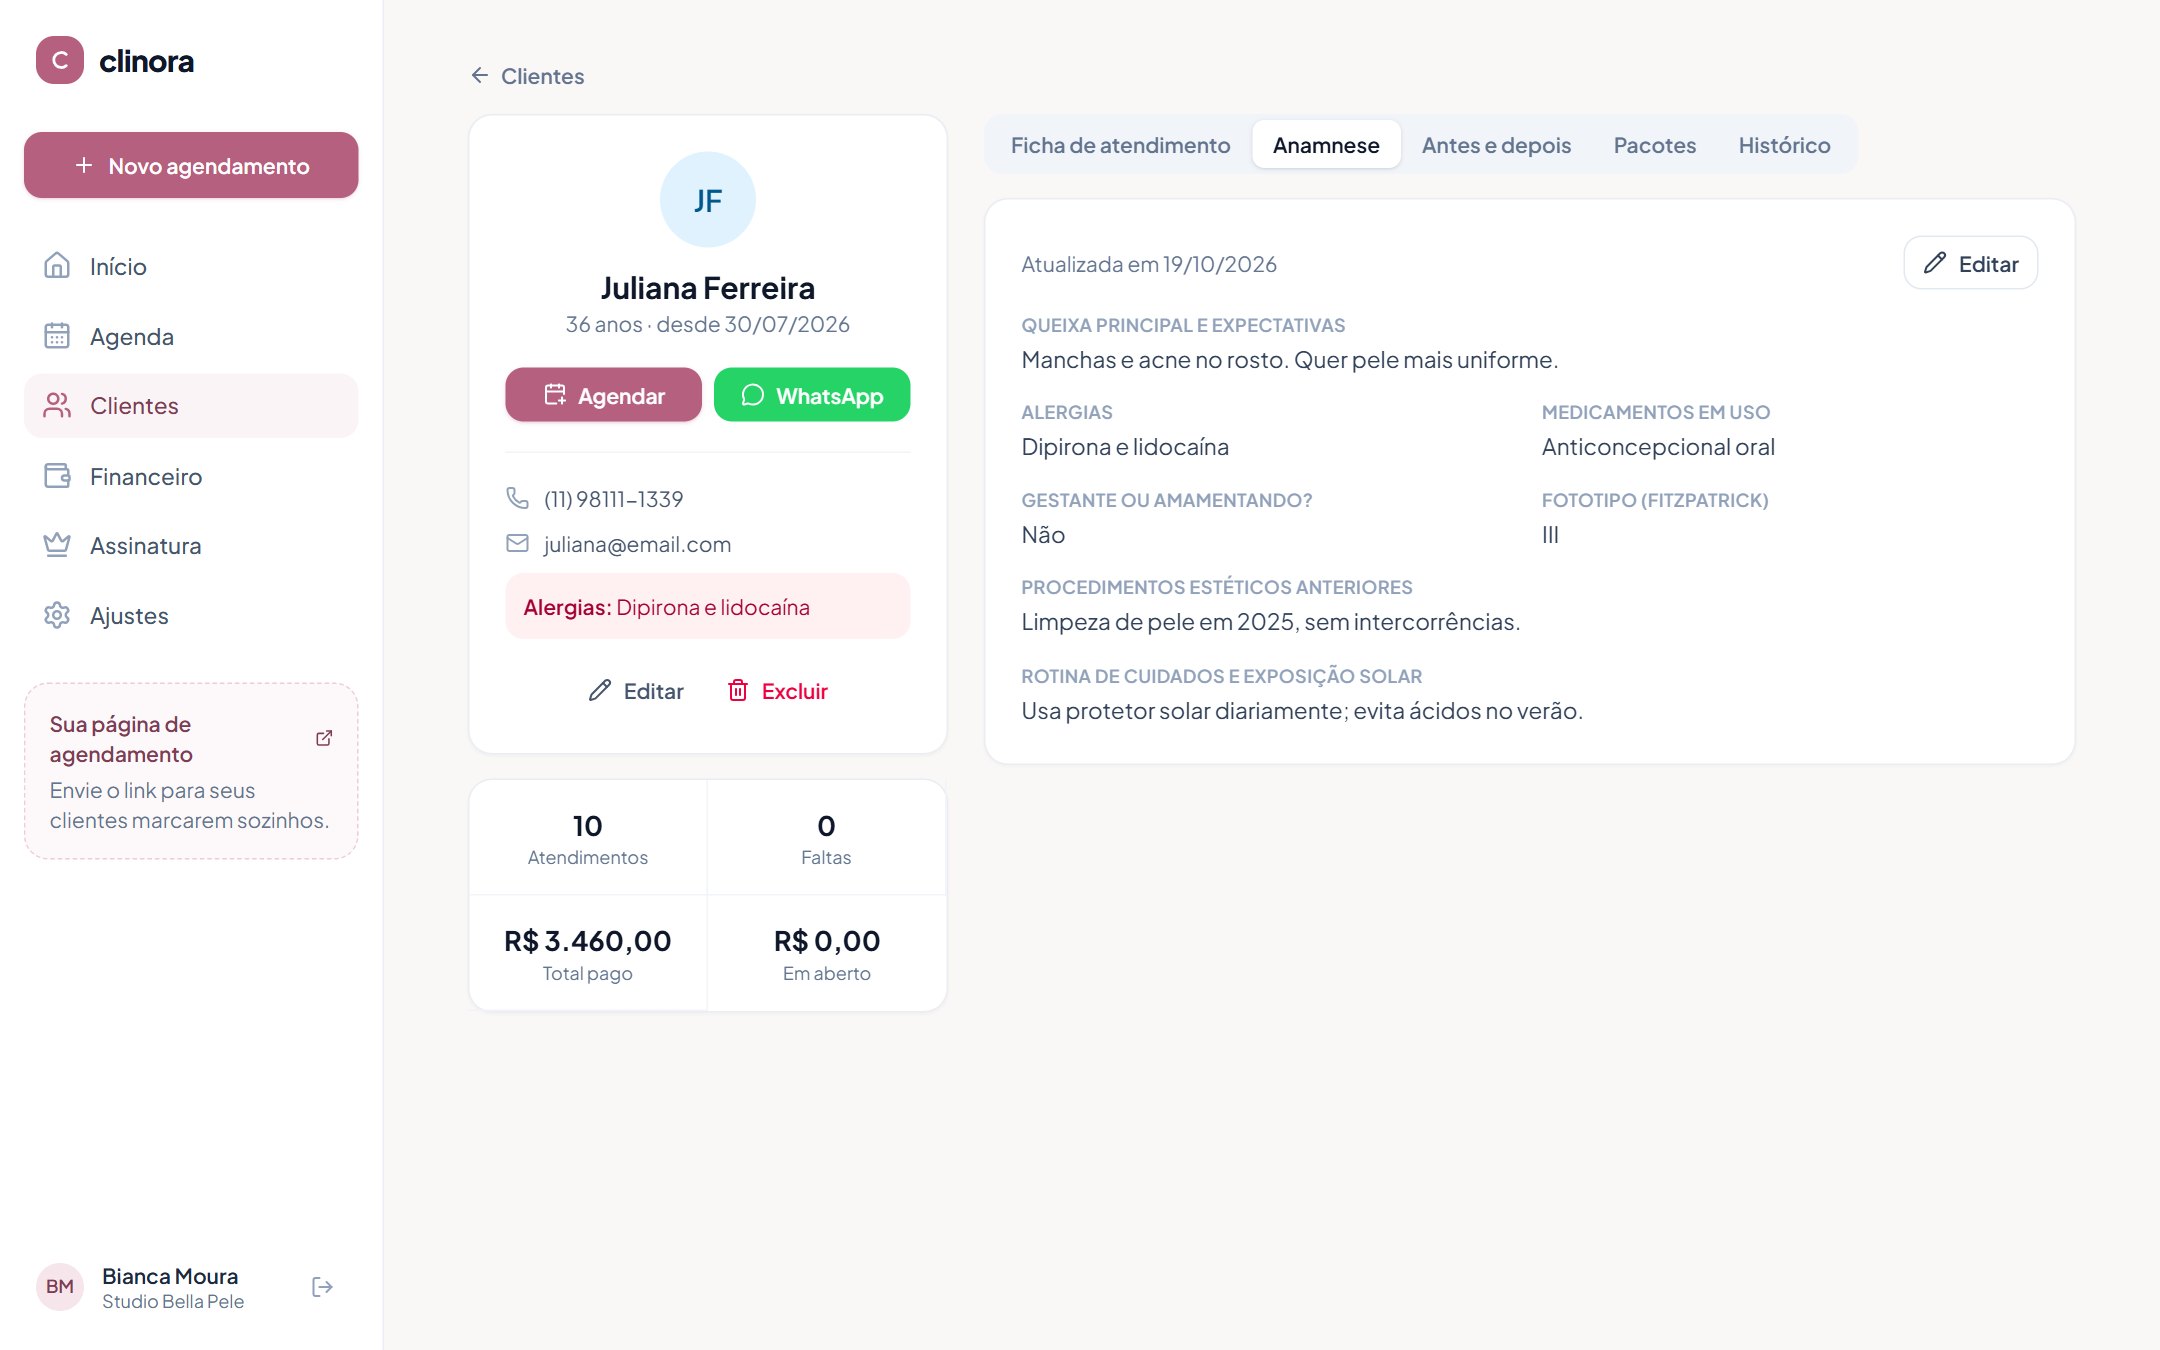Click the gear icon beside Ajustes
The width and height of the screenshot is (2160, 1350).
(x=57, y=615)
